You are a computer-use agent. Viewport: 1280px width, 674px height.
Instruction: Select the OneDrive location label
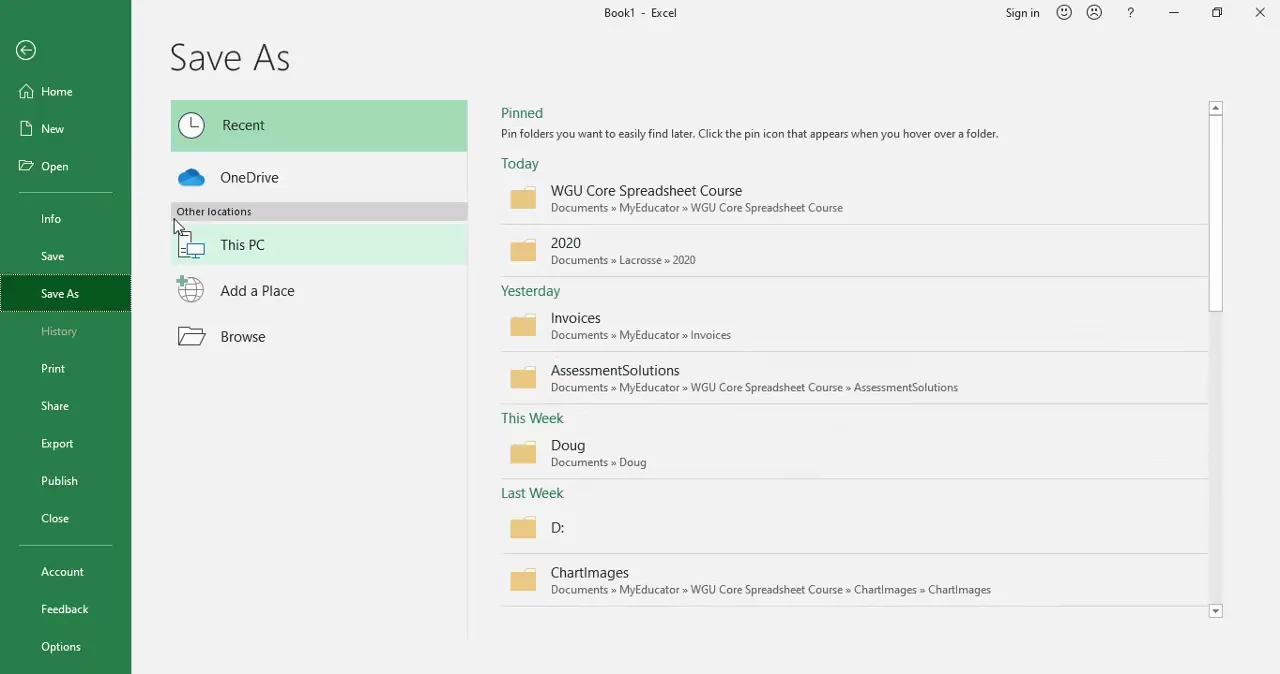pyautogui.click(x=249, y=178)
